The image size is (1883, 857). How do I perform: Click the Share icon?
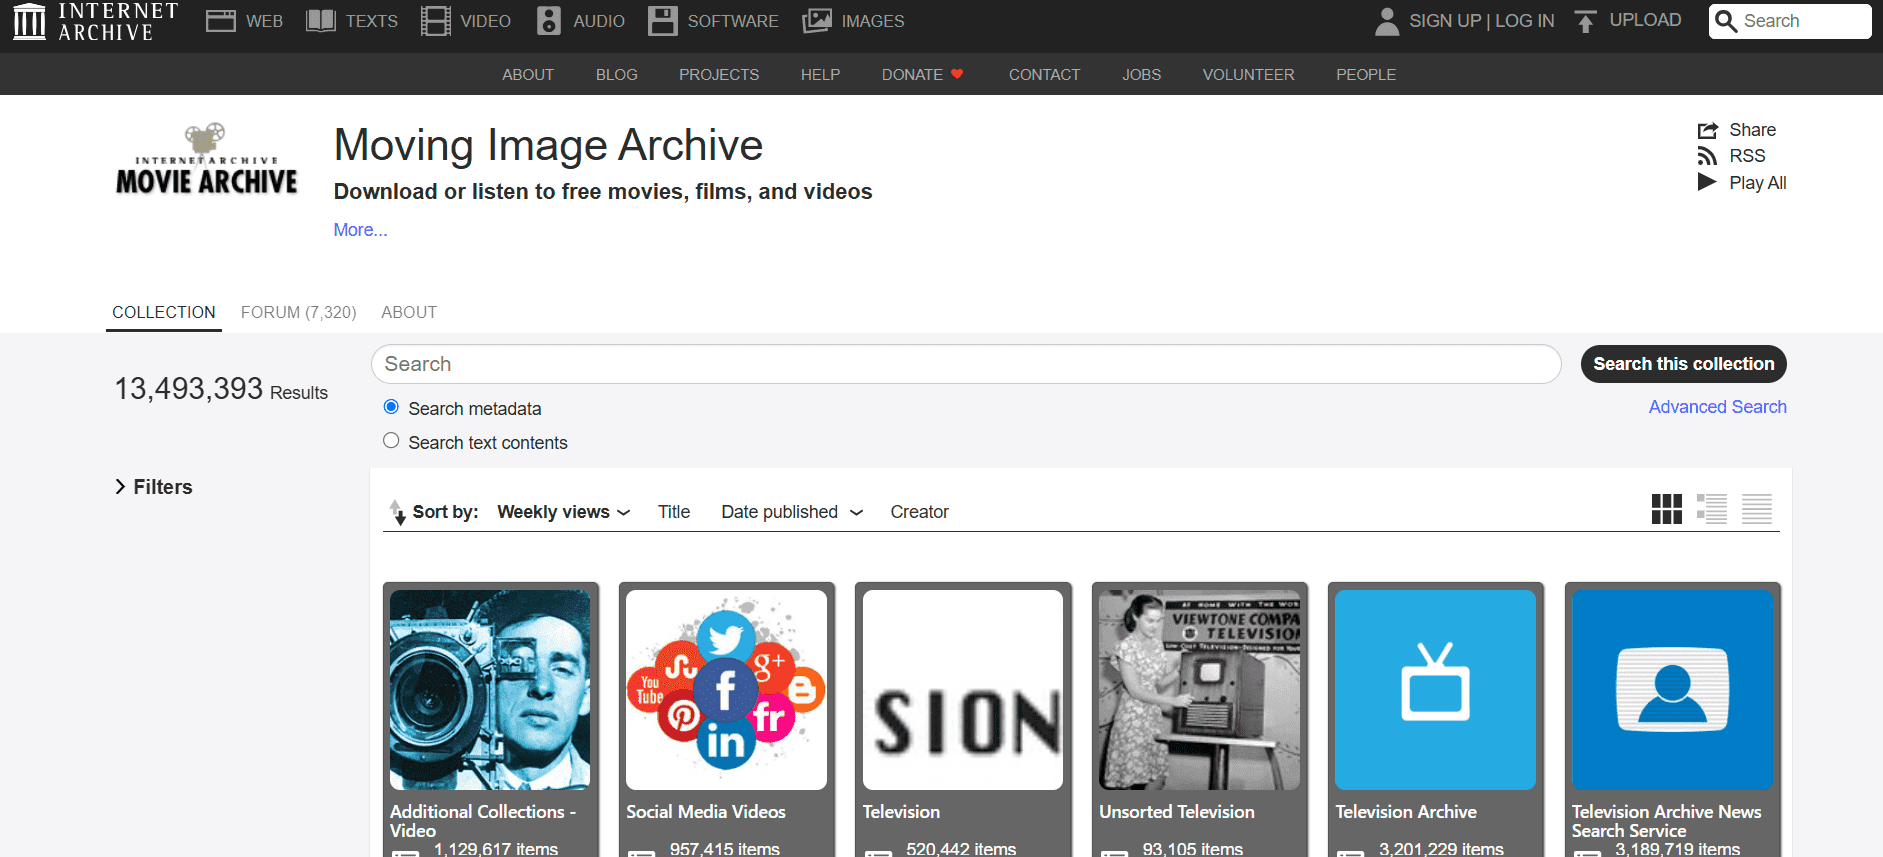pyautogui.click(x=1707, y=130)
